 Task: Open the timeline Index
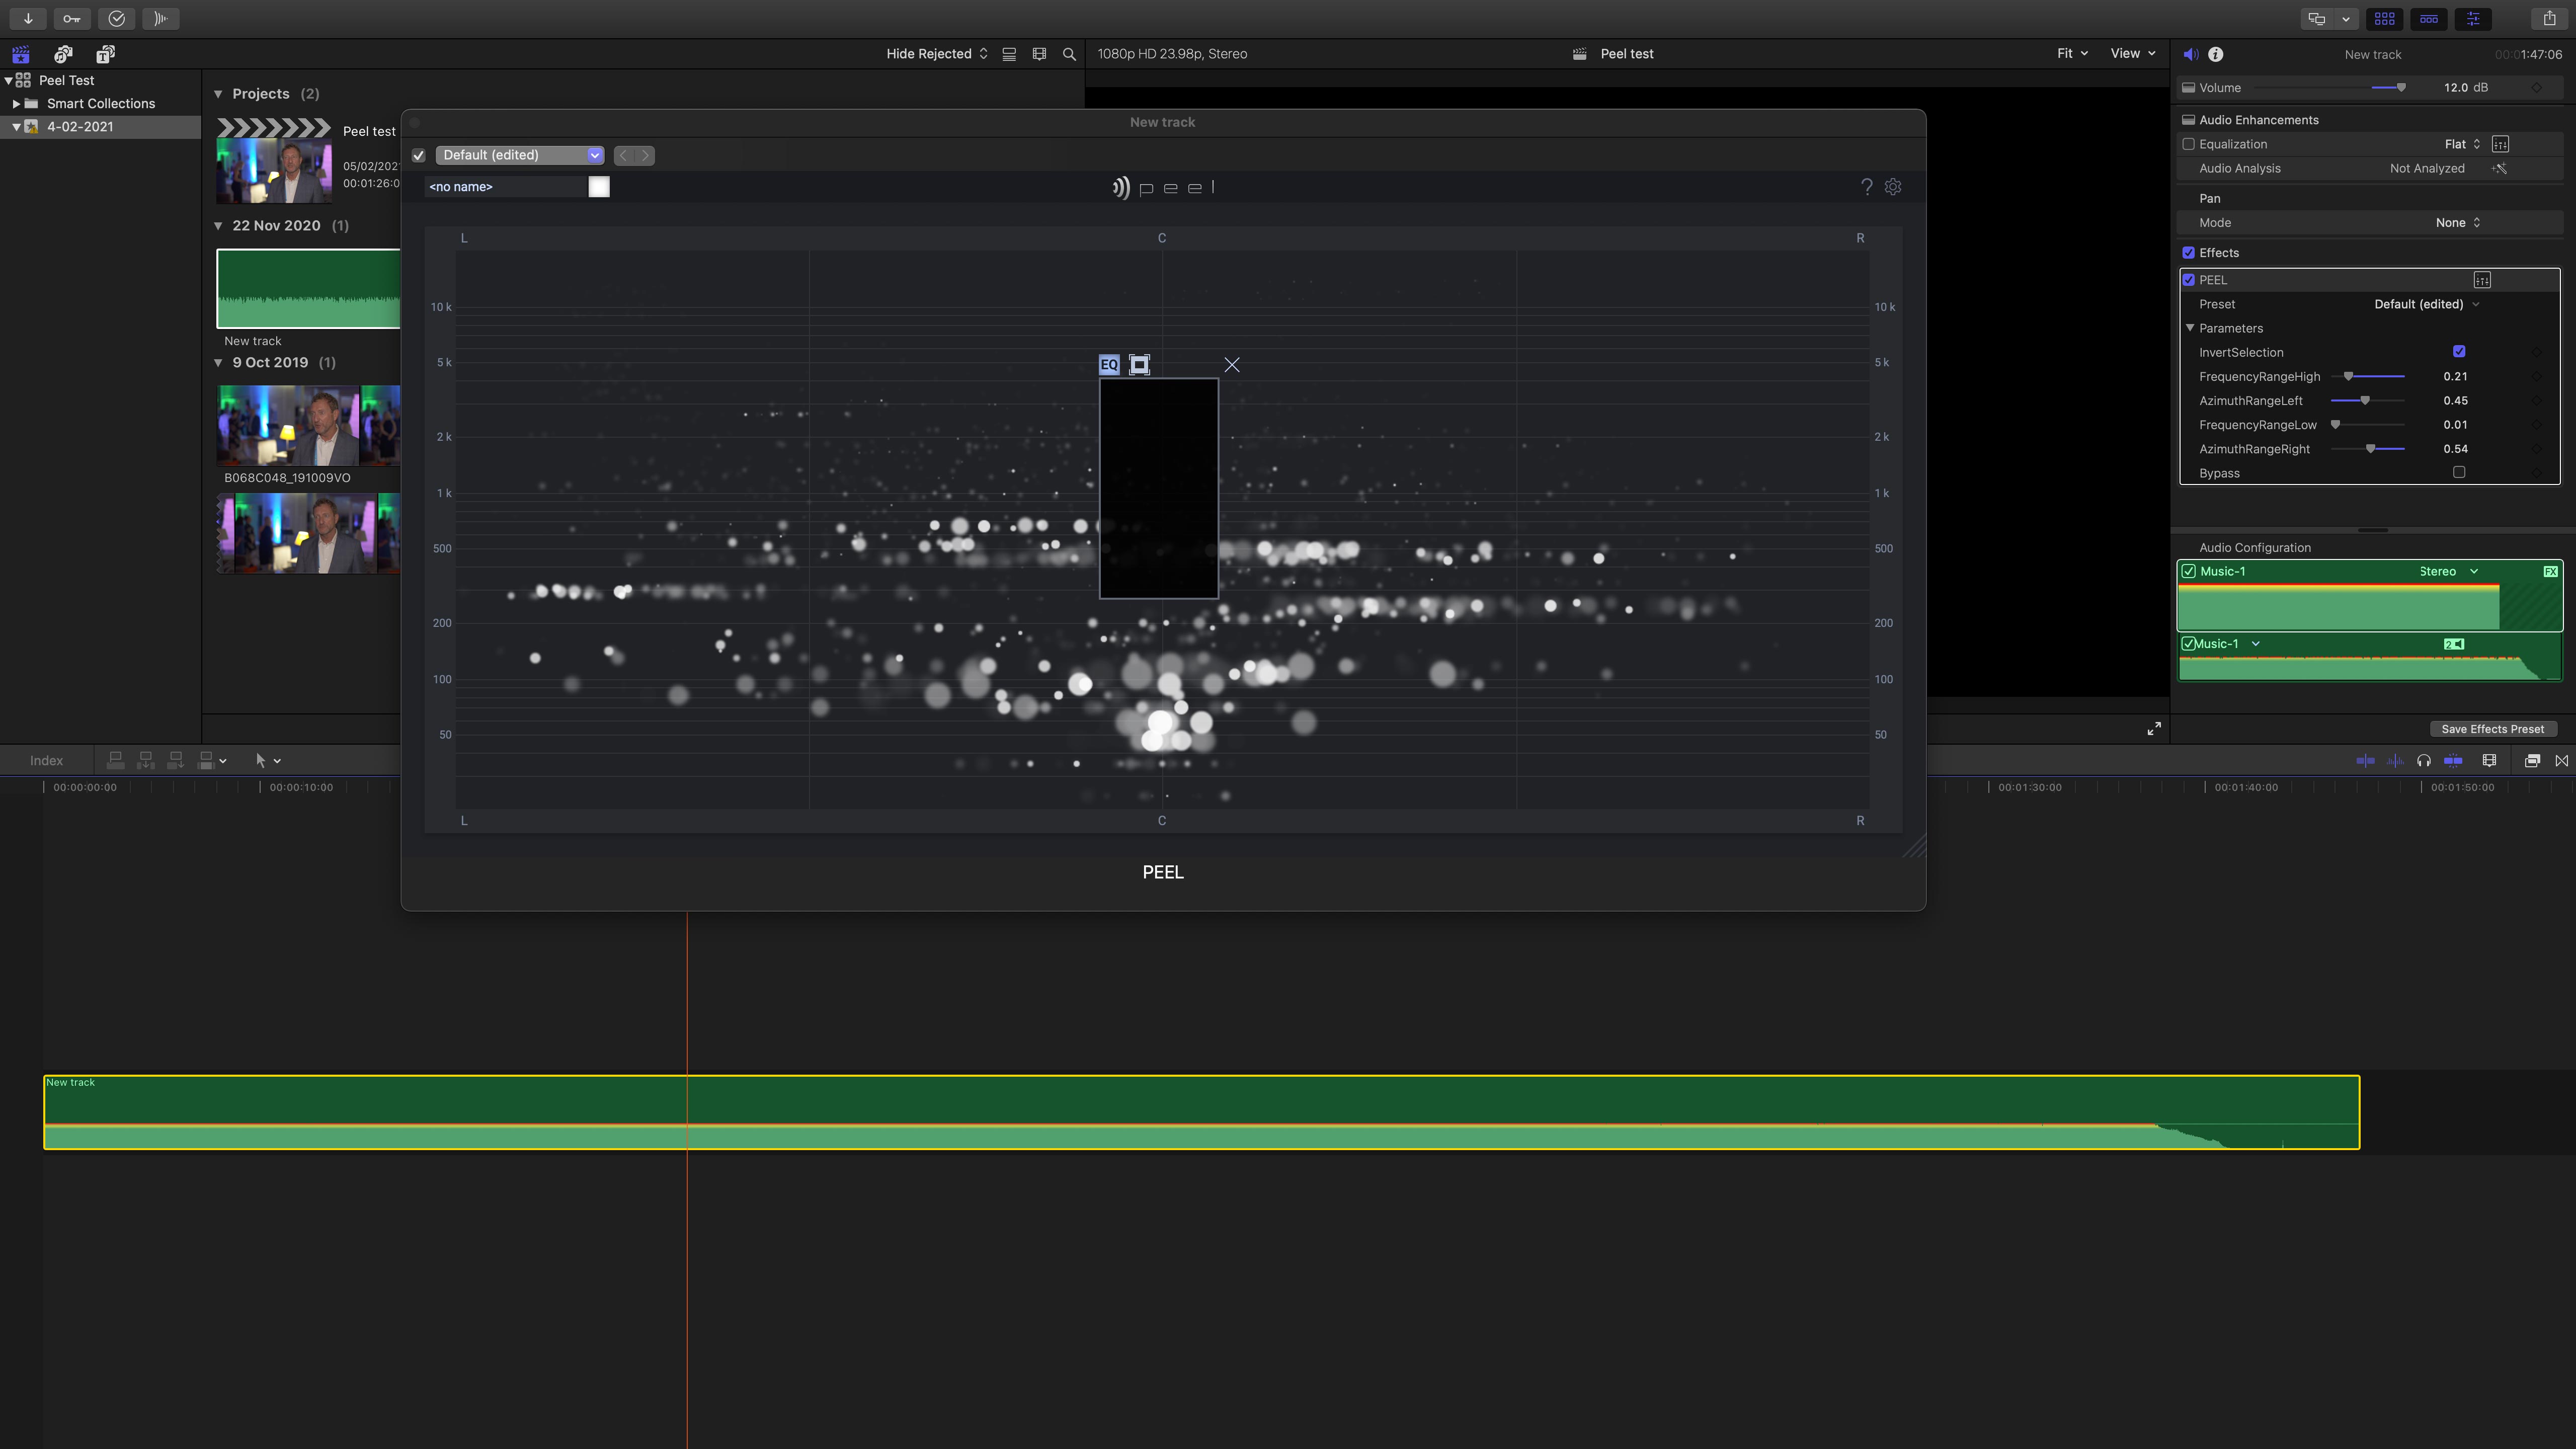pyautogui.click(x=46, y=760)
